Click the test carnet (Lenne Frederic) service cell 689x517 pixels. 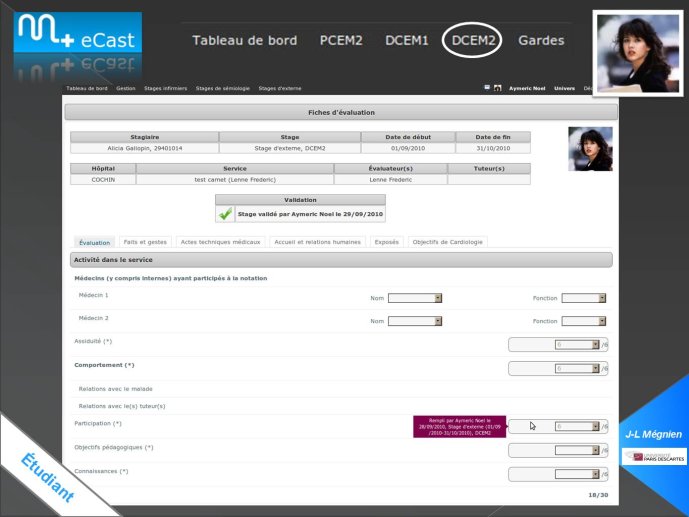pos(235,180)
